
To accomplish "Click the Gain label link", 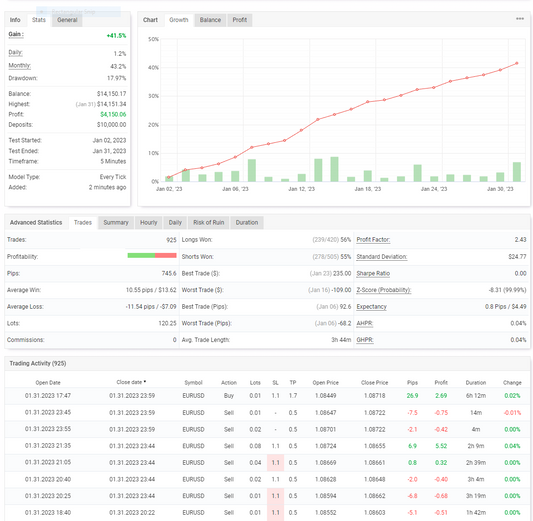I will [16, 34].
